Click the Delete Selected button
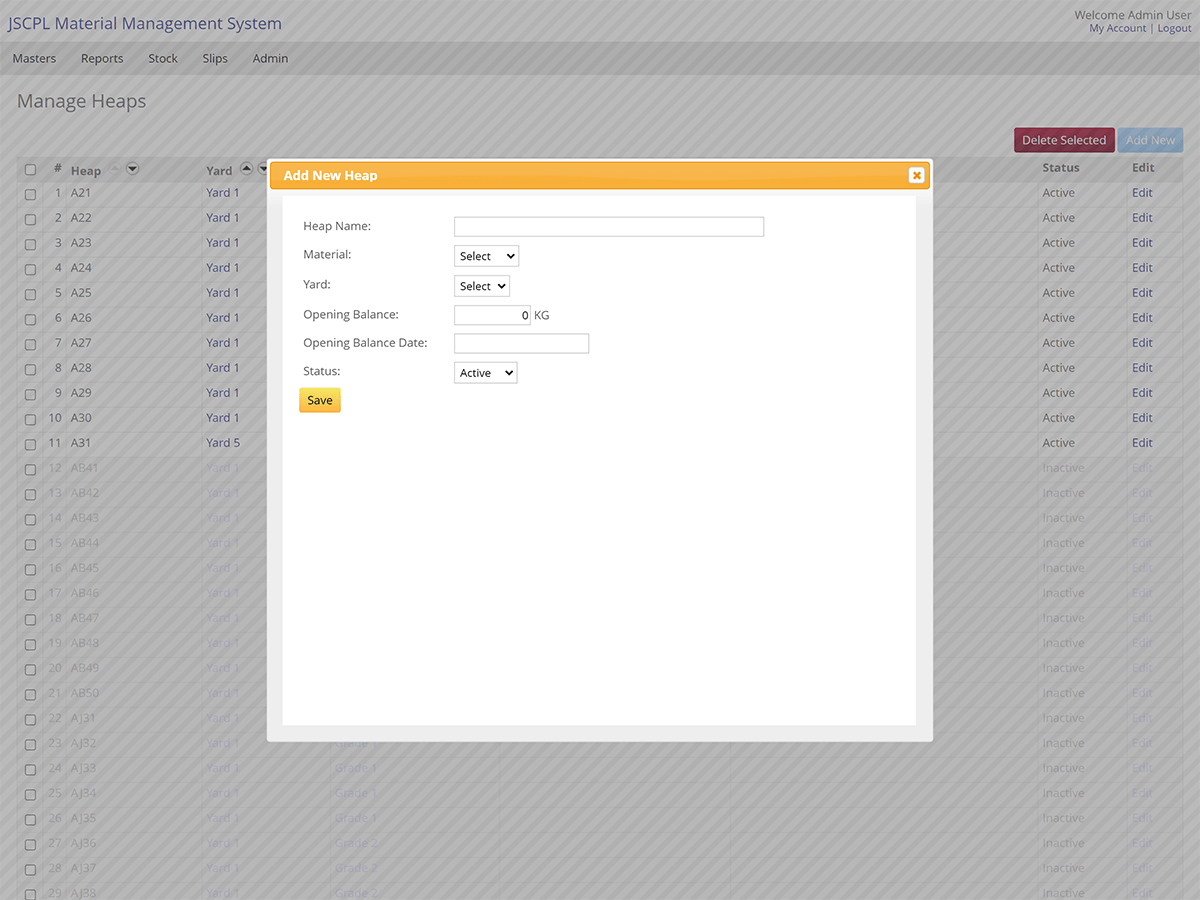 coord(1063,140)
